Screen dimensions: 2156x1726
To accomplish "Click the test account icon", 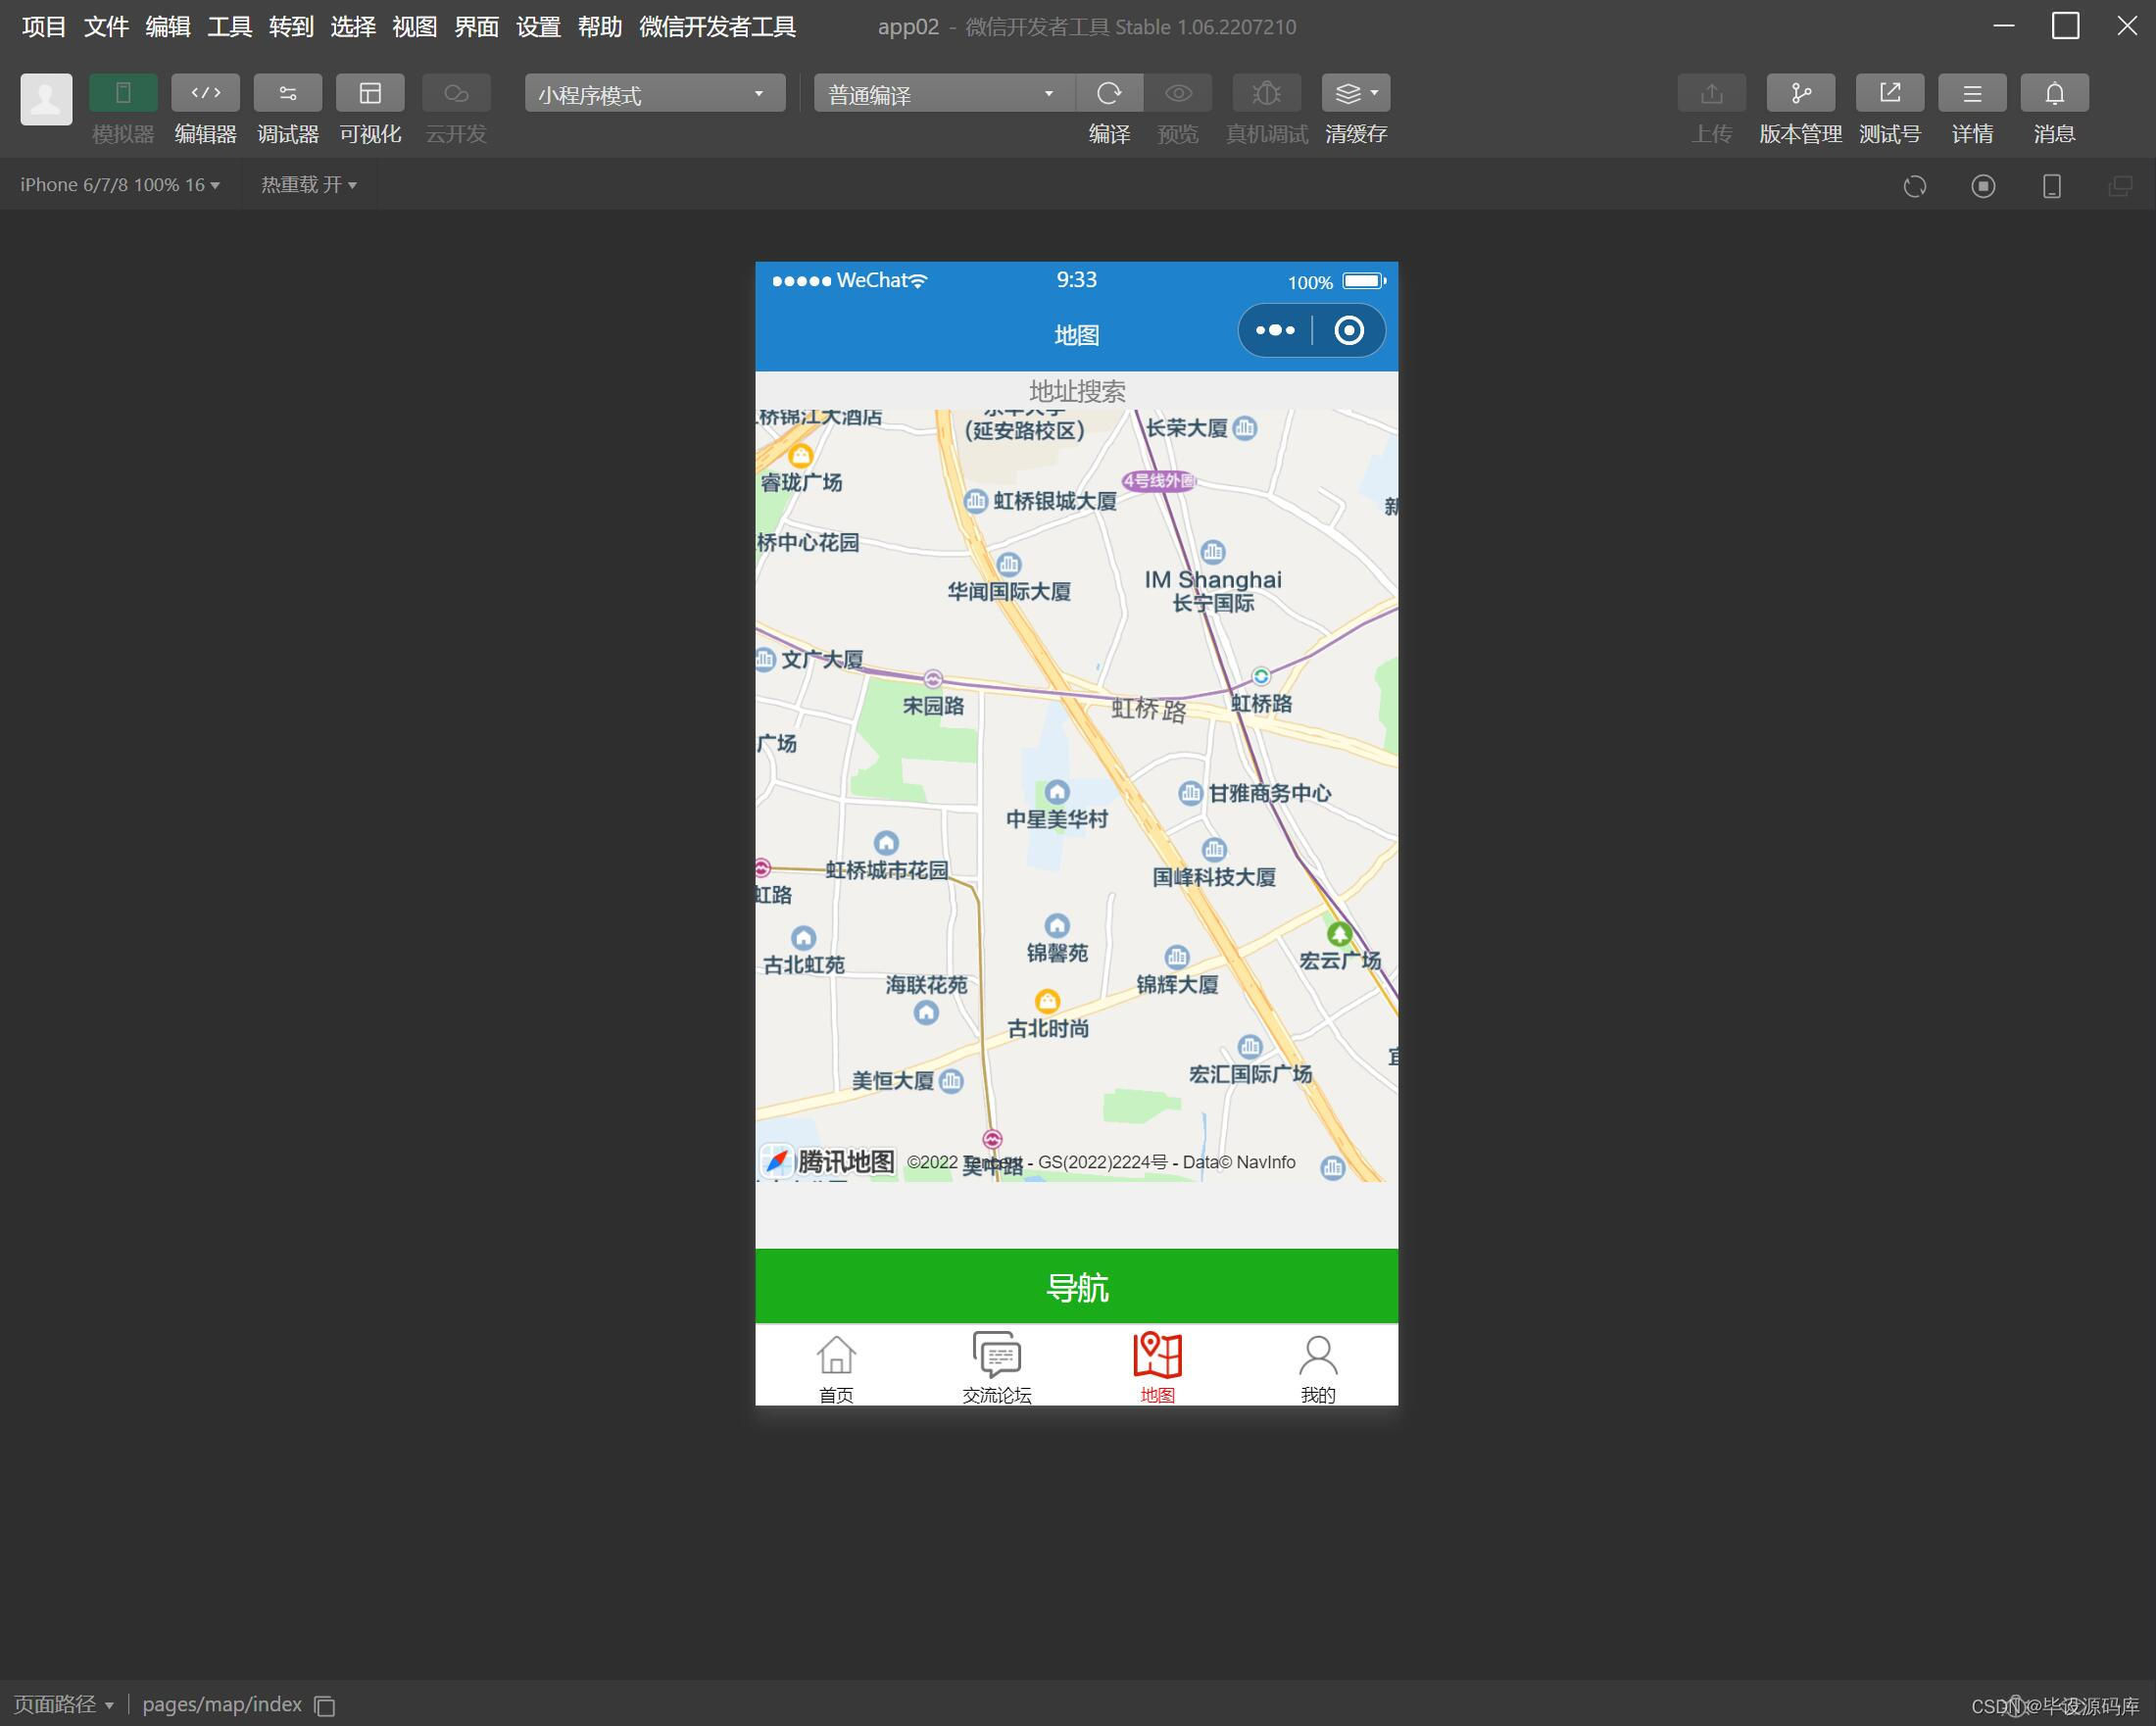I will pyautogui.click(x=1889, y=93).
